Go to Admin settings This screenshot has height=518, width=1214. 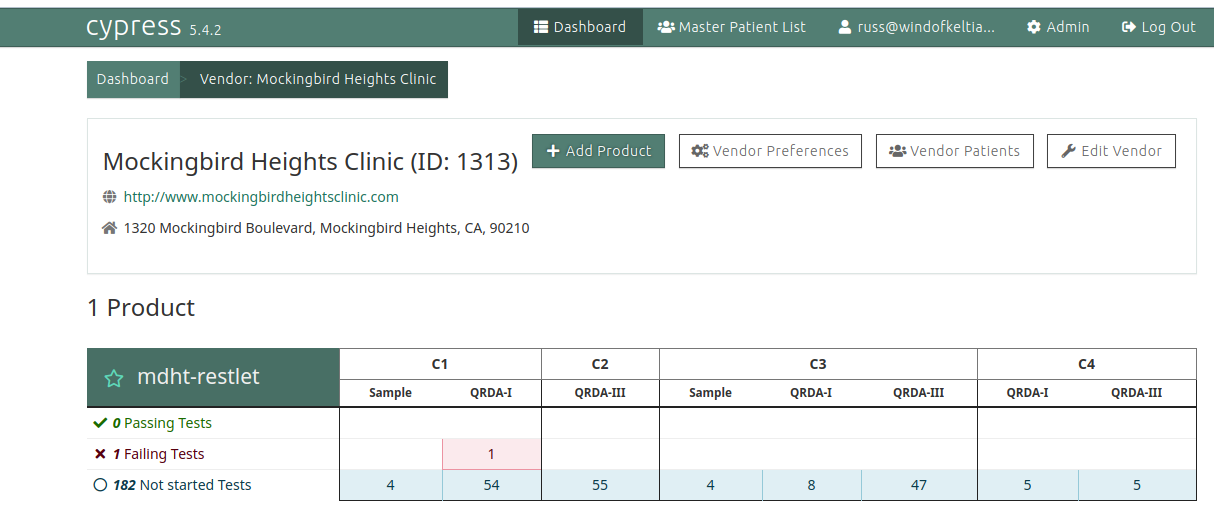point(1058,27)
